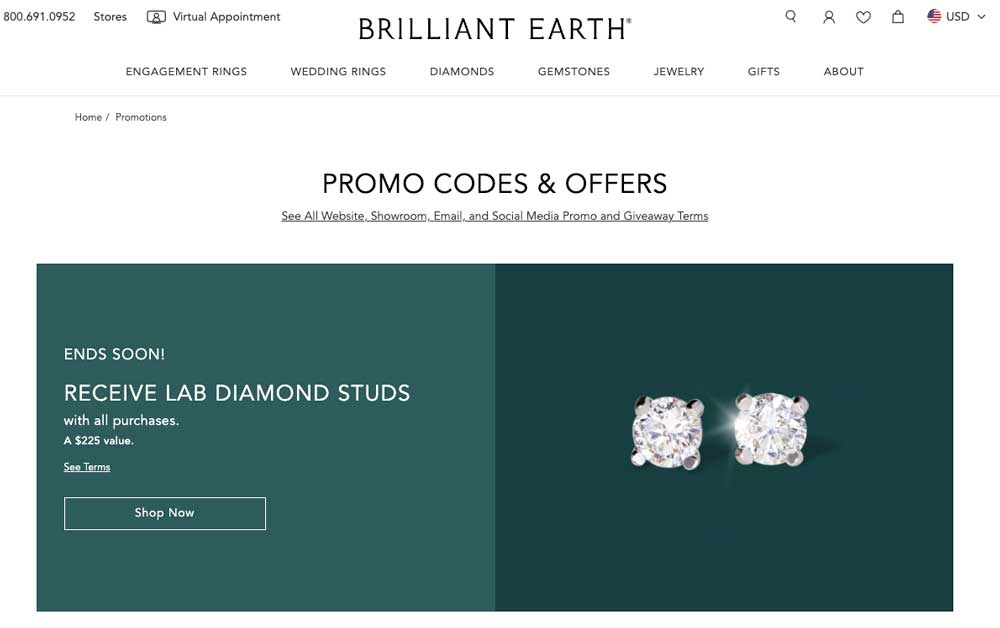Click the search magnifier icon
The width and height of the screenshot is (1000, 628).
(791, 16)
